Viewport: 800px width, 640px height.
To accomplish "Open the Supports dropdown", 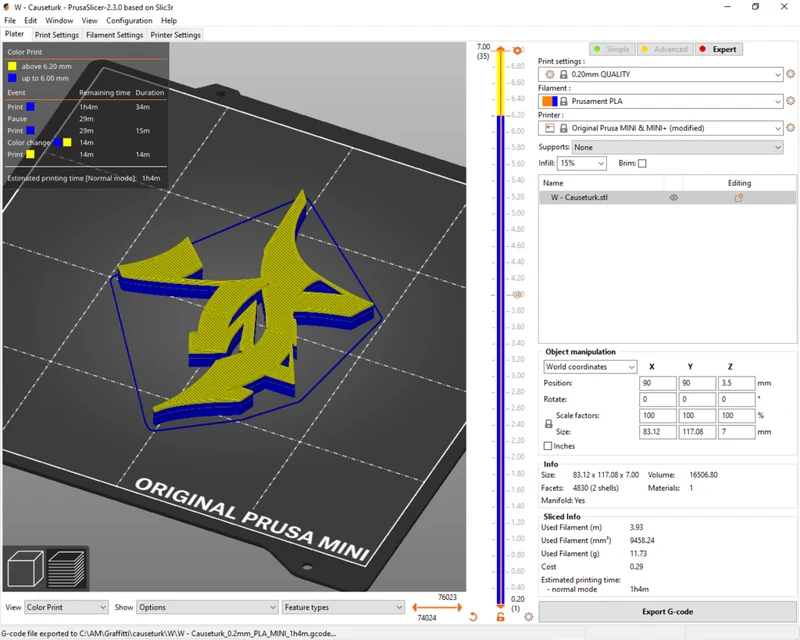I will pyautogui.click(x=678, y=147).
